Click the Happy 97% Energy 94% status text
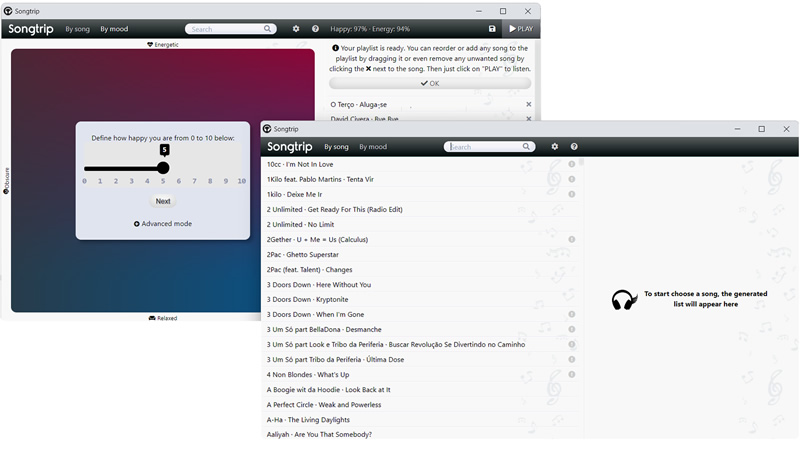The width and height of the screenshot is (800, 450). [x=370, y=29]
